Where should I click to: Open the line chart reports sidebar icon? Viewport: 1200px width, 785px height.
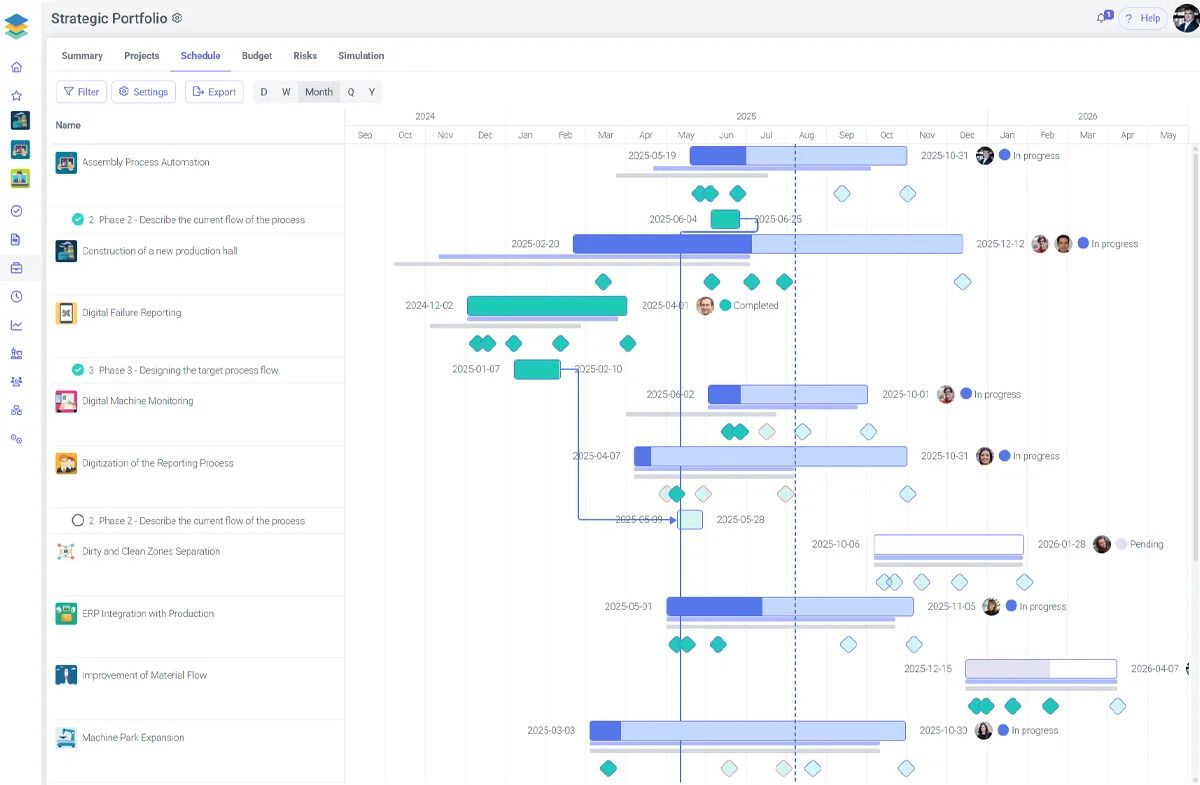(16, 325)
